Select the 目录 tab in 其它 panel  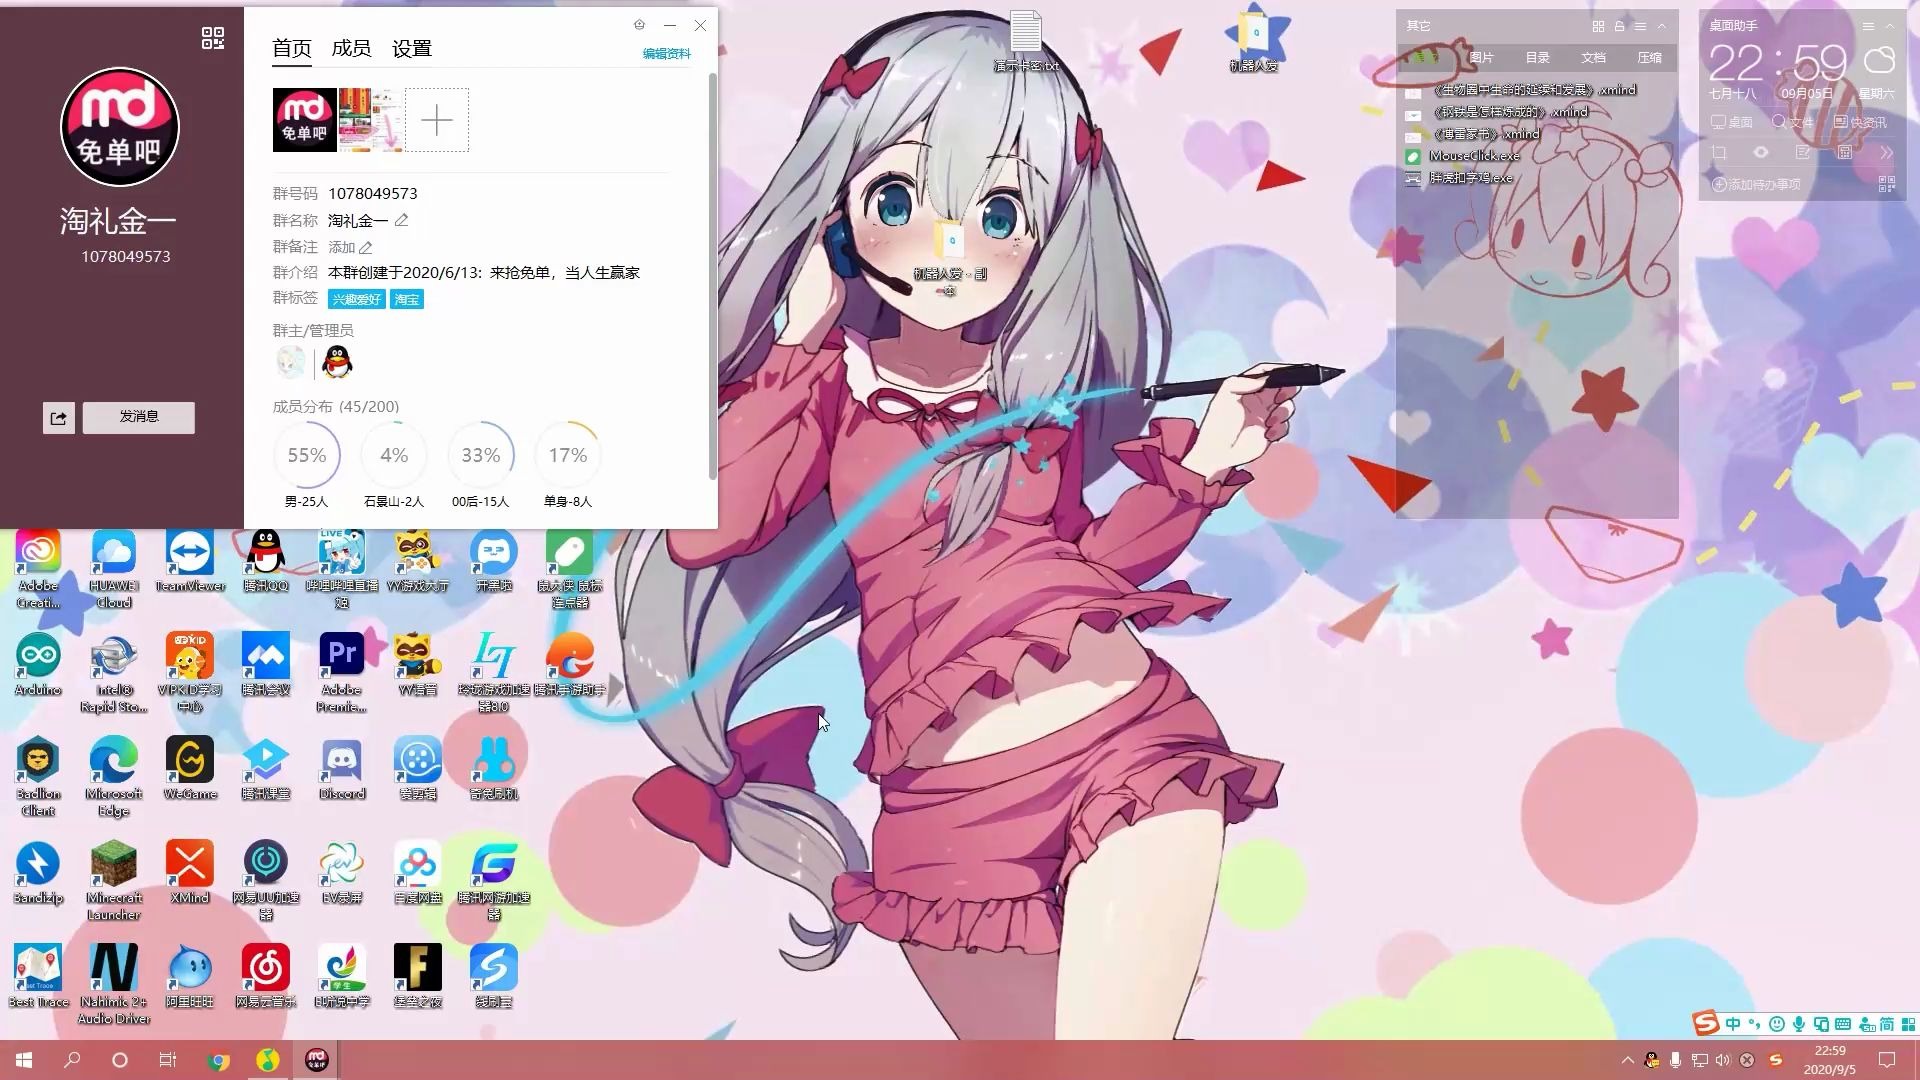[1537, 58]
